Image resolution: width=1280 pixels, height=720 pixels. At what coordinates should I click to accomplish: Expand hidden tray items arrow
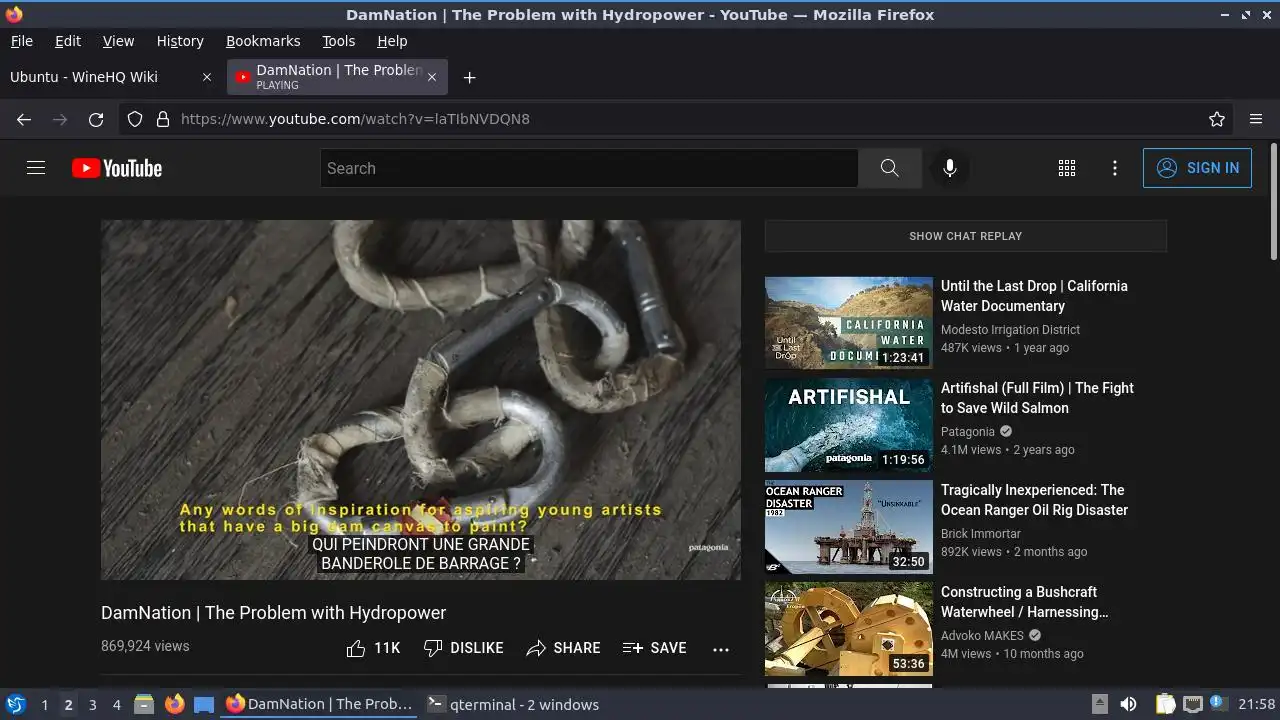coord(1099,704)
